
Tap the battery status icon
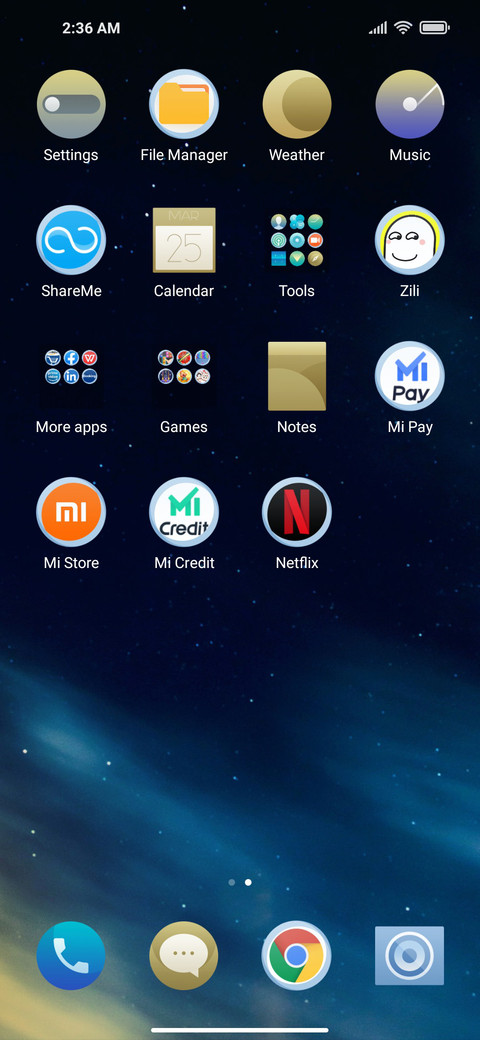point(435,28)
